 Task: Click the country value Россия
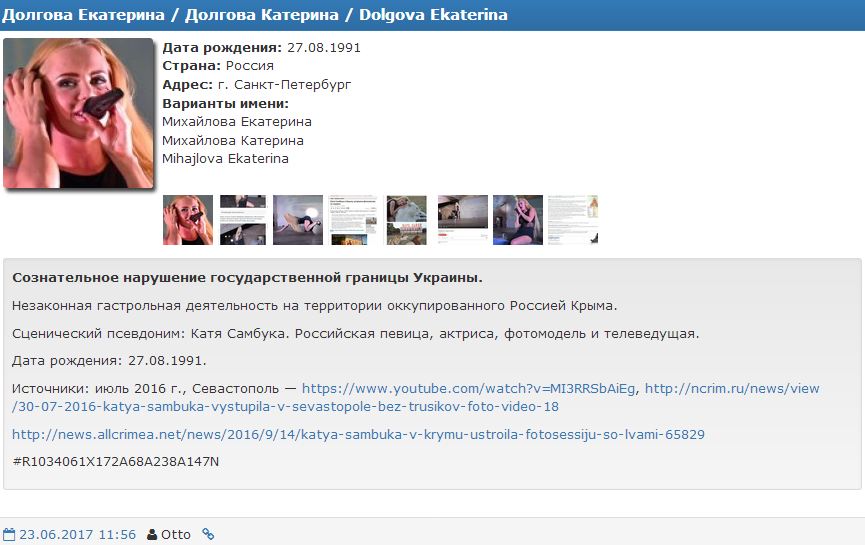click(x=250, y=66)
